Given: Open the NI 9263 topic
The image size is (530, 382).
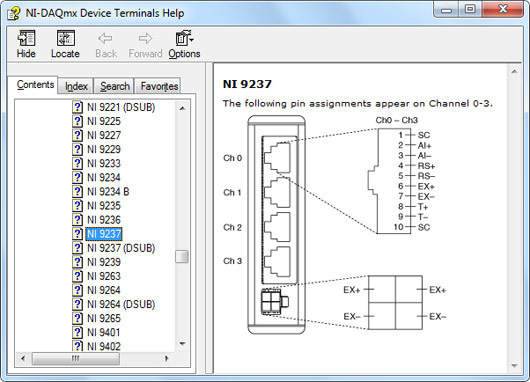Looking at the screenshot, I should [104, 276].
